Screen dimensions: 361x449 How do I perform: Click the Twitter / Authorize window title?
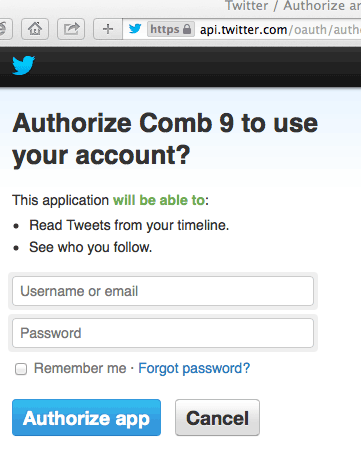(293, 6)
